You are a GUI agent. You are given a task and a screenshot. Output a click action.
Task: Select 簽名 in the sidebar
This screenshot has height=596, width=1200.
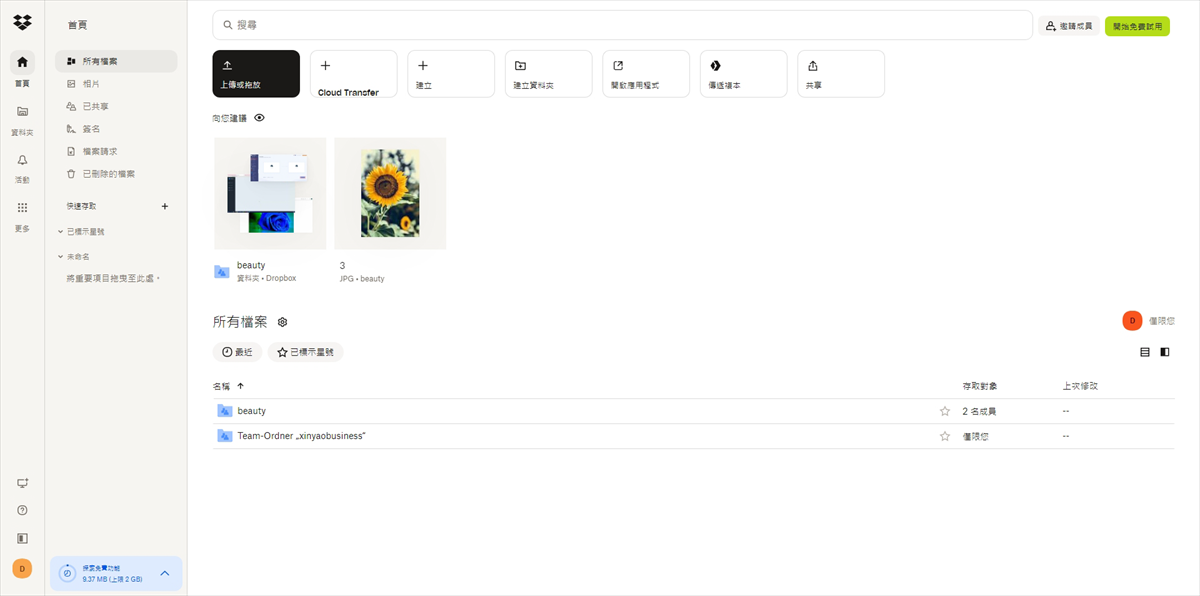pos(116,129)
